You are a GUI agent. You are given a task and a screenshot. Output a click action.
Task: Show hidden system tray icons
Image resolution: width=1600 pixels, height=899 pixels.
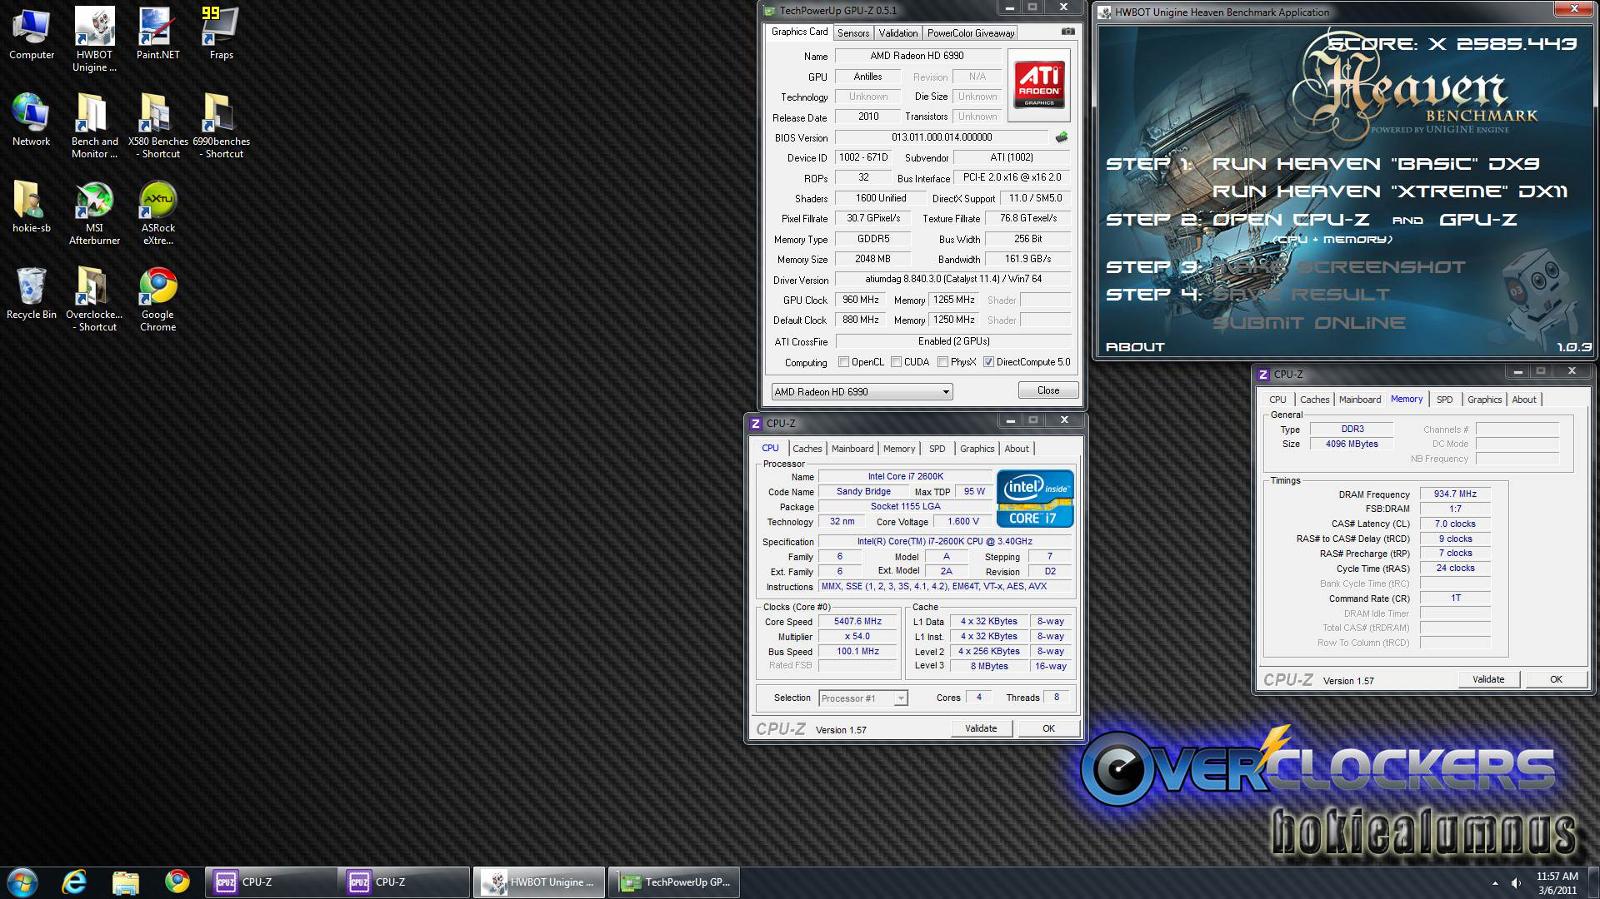tap(1495, 883)
